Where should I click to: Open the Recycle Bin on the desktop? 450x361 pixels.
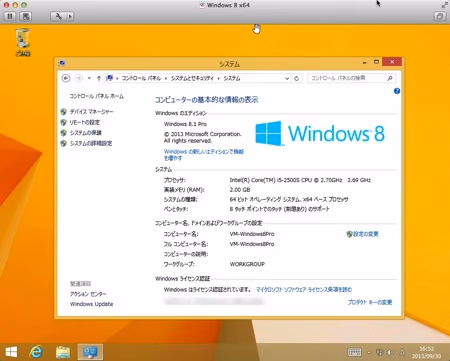pyautogui.click(x=23, y=42)
